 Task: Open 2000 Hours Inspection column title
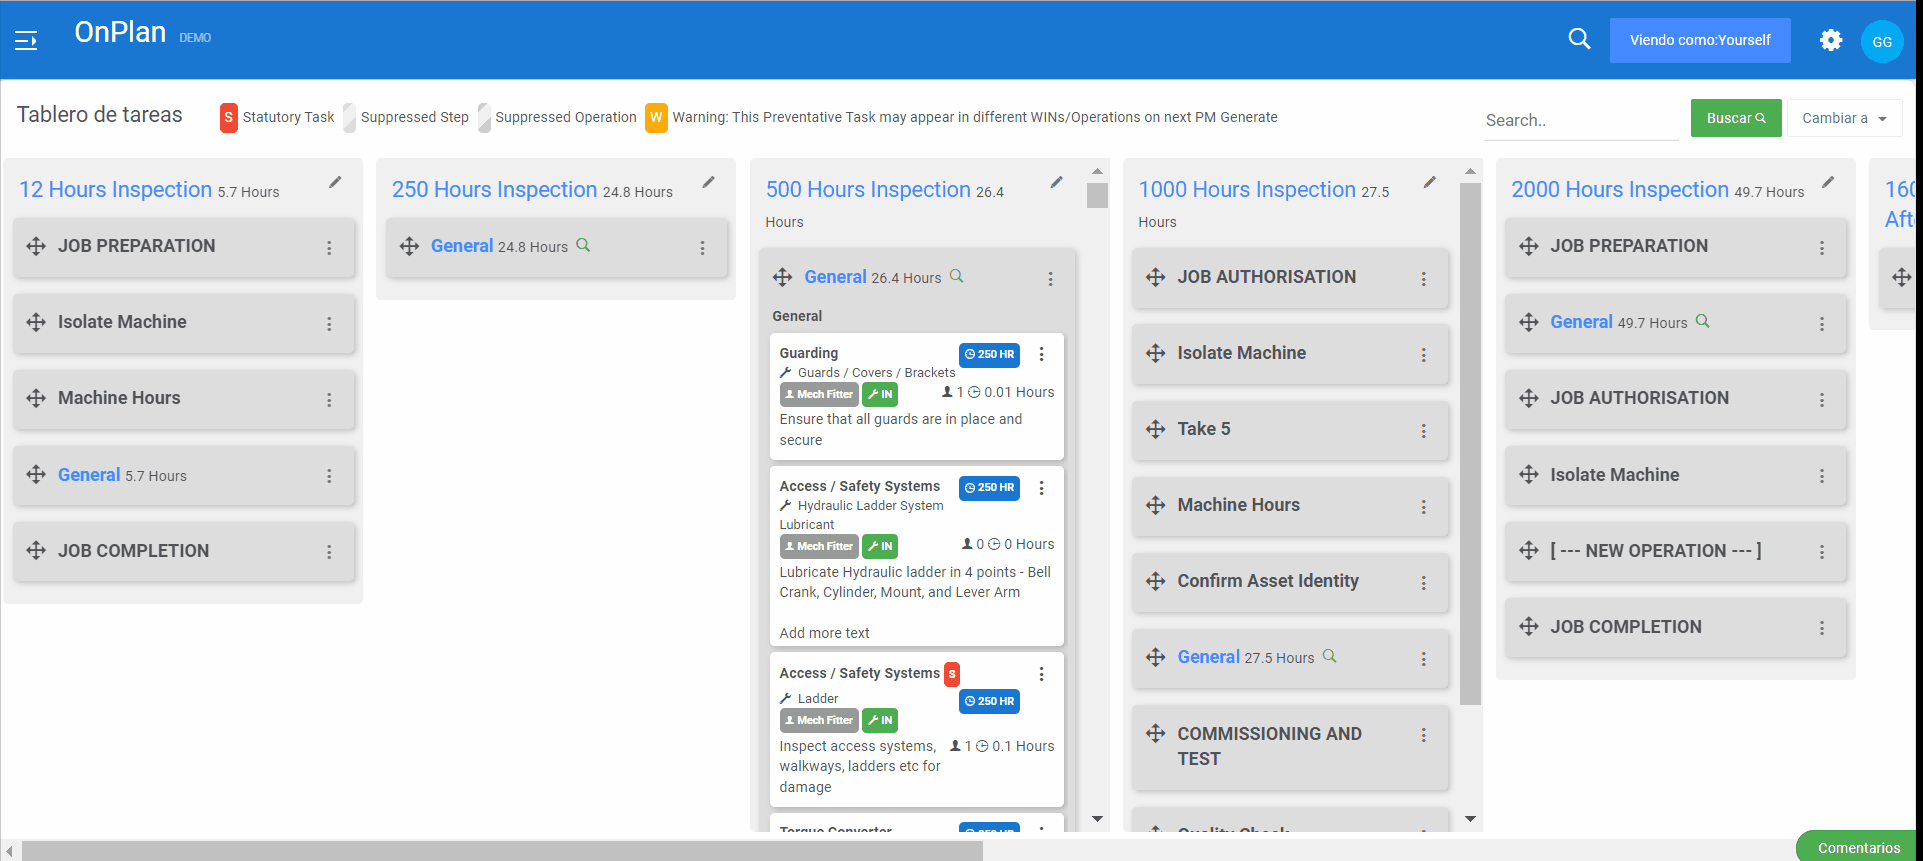(x=1620, y=189)
